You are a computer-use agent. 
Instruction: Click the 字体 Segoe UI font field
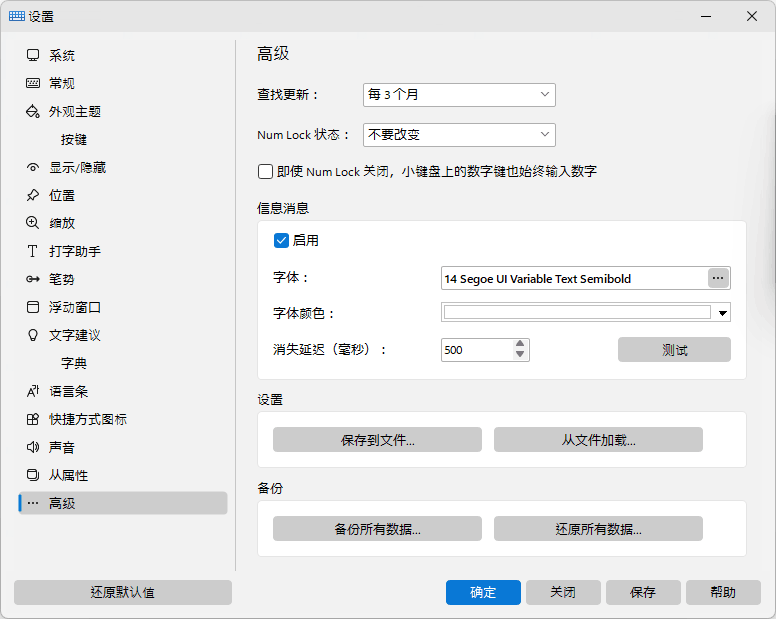[x=574, y=279]
